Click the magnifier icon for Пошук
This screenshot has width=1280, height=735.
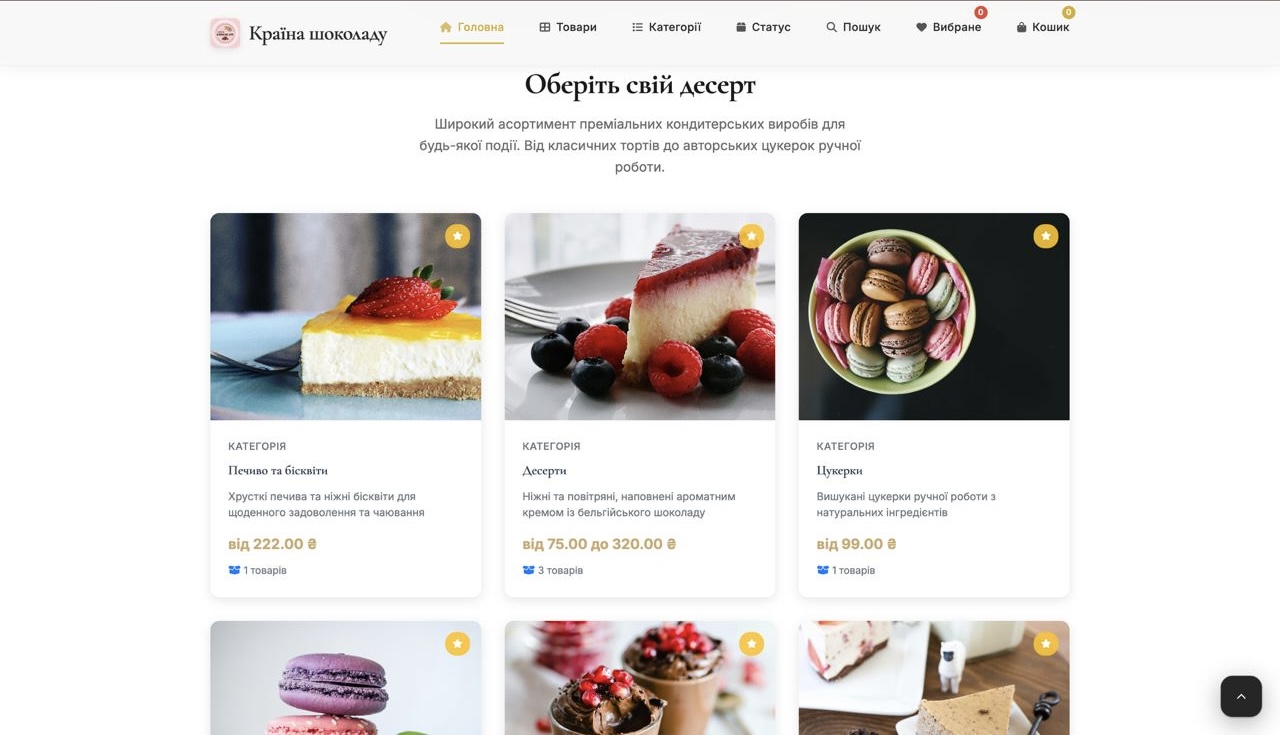(x=831, y=28)
